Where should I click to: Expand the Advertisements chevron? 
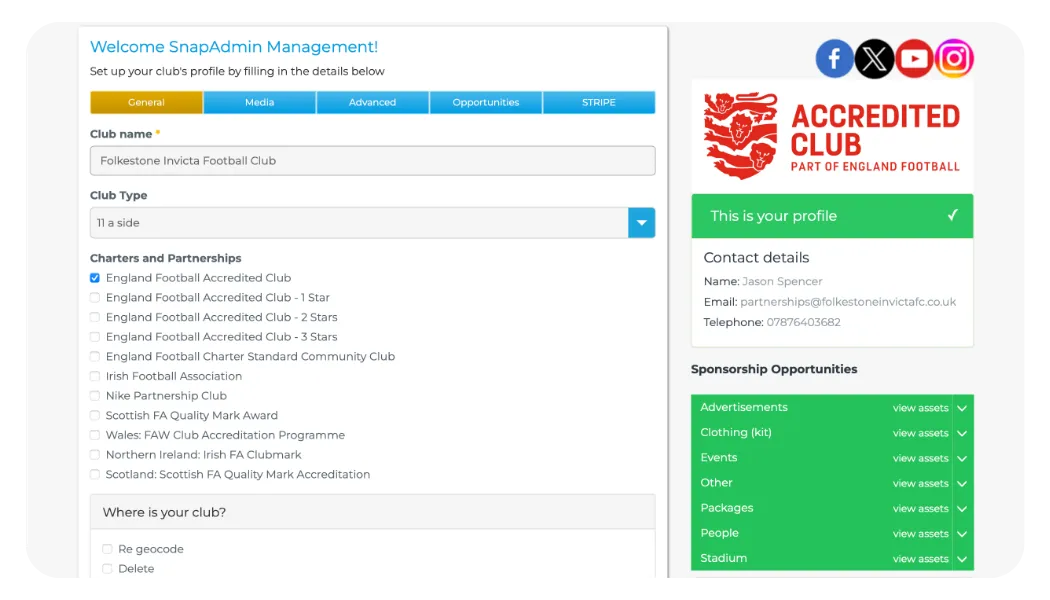(x=962, y=408)
